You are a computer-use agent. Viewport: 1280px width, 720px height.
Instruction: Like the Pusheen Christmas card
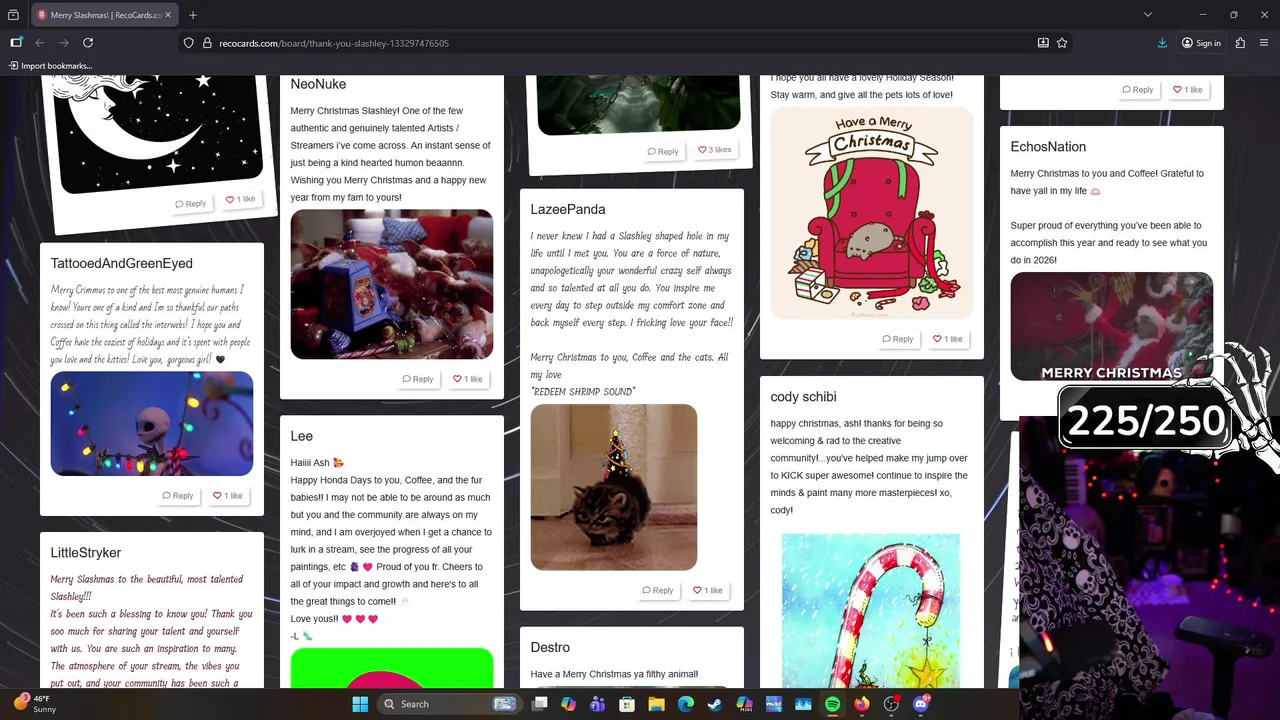point(947,339)
